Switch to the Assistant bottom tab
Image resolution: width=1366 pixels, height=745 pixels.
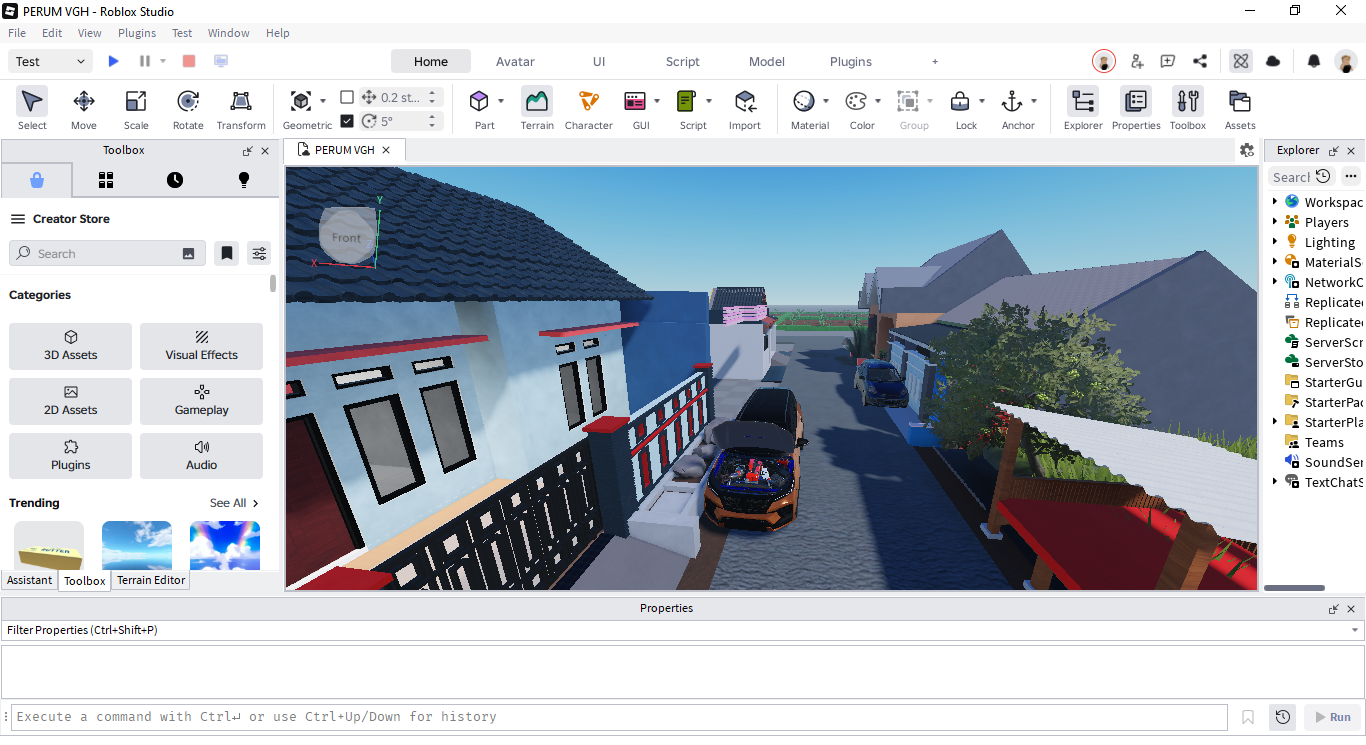click(x=30, y=580)
